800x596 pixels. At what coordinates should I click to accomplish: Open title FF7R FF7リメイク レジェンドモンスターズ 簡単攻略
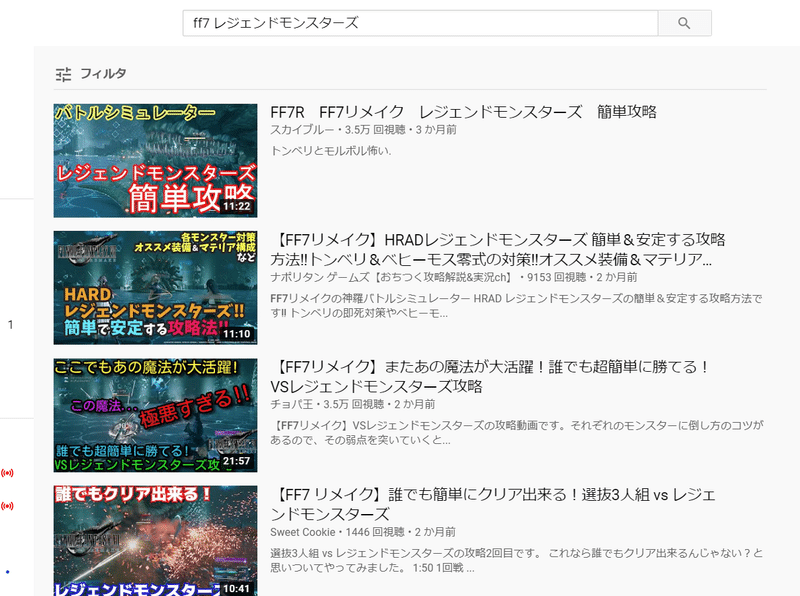tap(463, 112)
